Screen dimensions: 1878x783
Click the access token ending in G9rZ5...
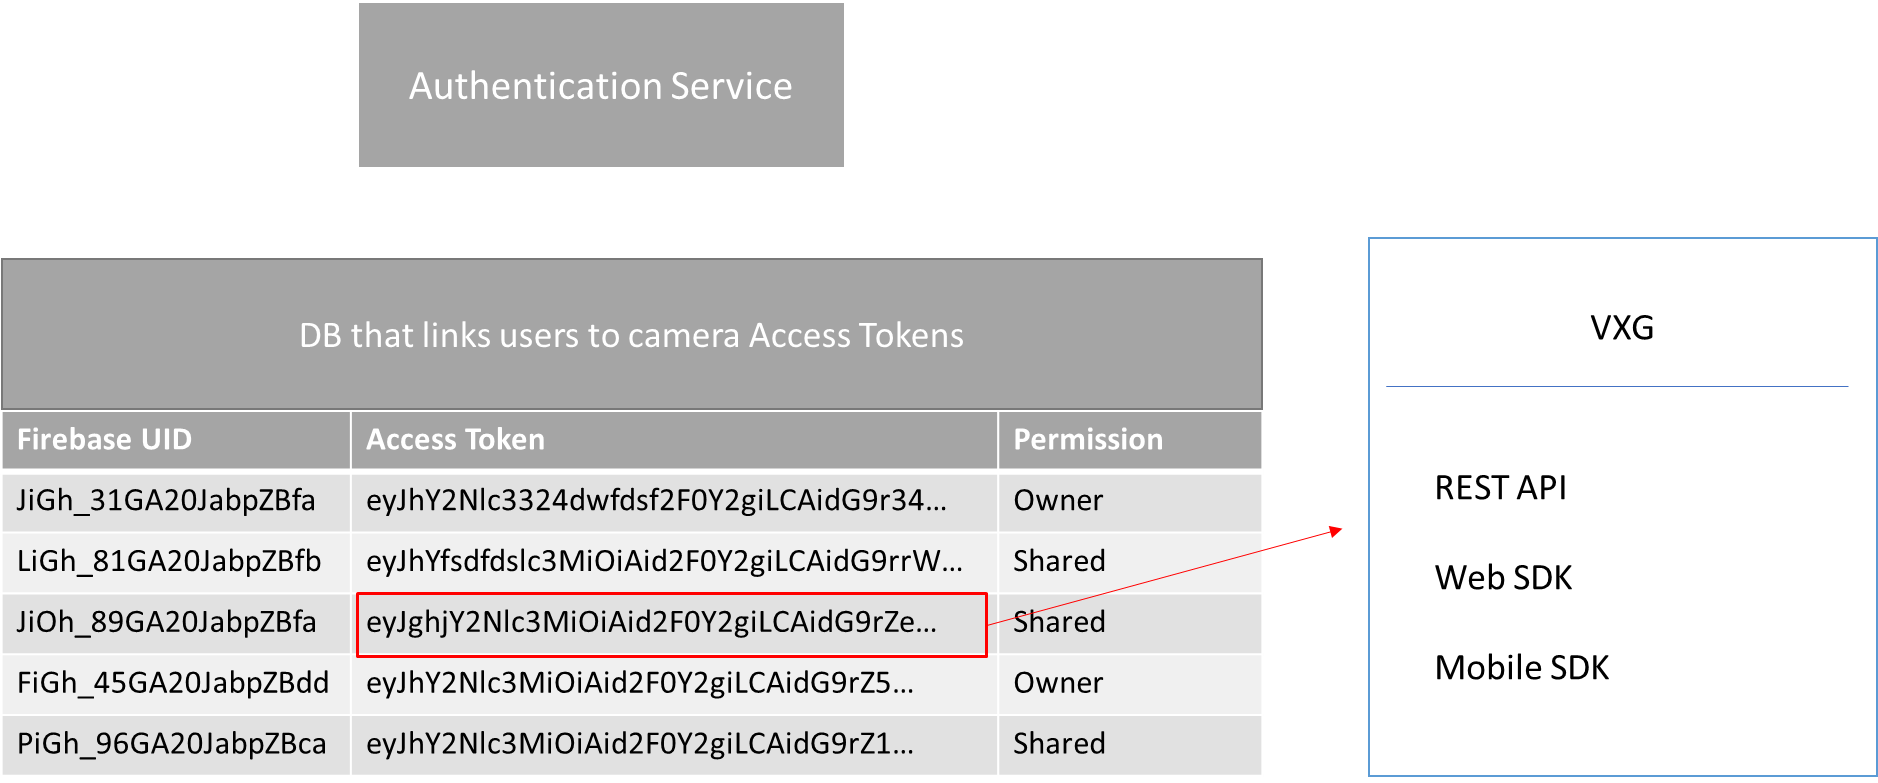640,683
